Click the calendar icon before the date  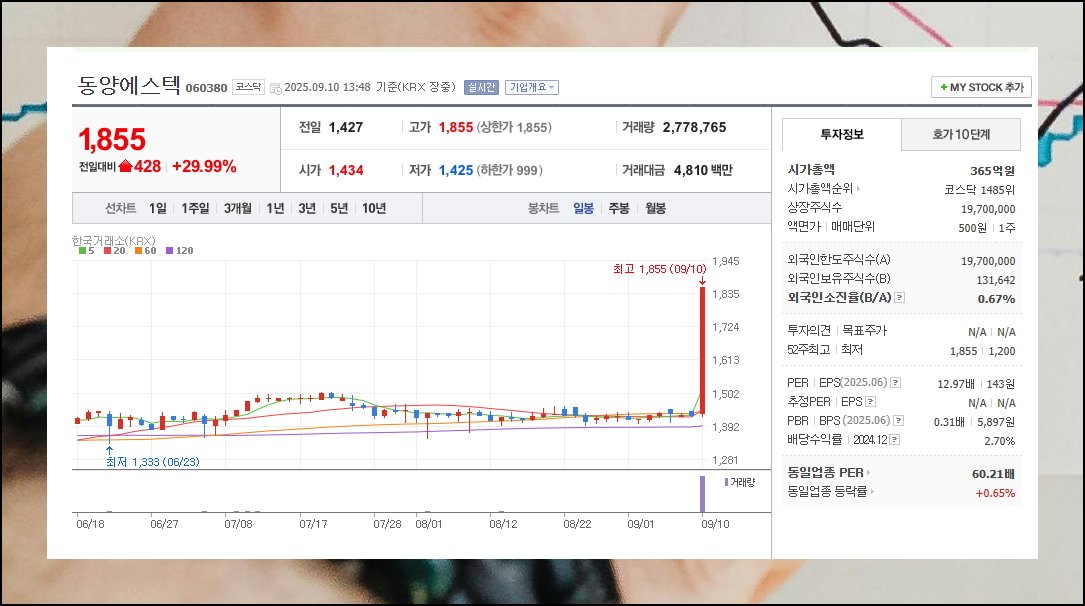click(275, 88)
